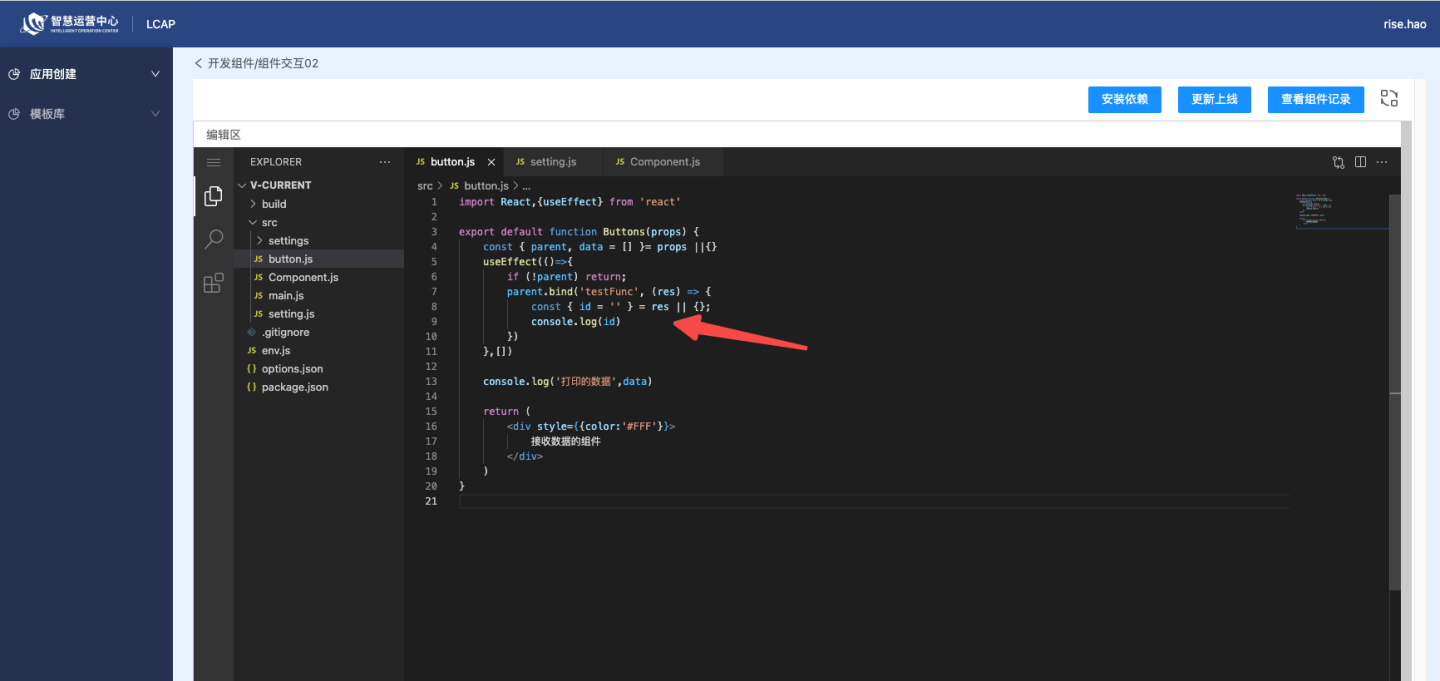Open button.js in the file explorer
1440x681 pixels.
pyautogui.click(x=319, y=259)
